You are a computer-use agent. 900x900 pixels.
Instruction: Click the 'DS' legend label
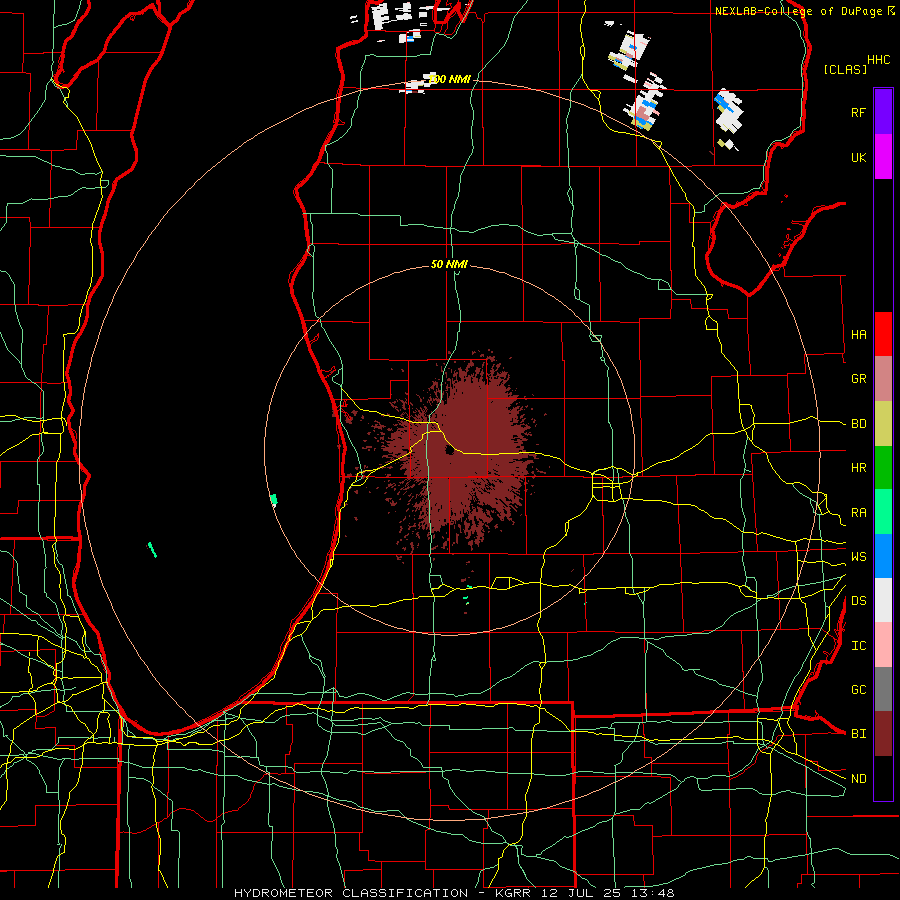[x=859, y=601]
